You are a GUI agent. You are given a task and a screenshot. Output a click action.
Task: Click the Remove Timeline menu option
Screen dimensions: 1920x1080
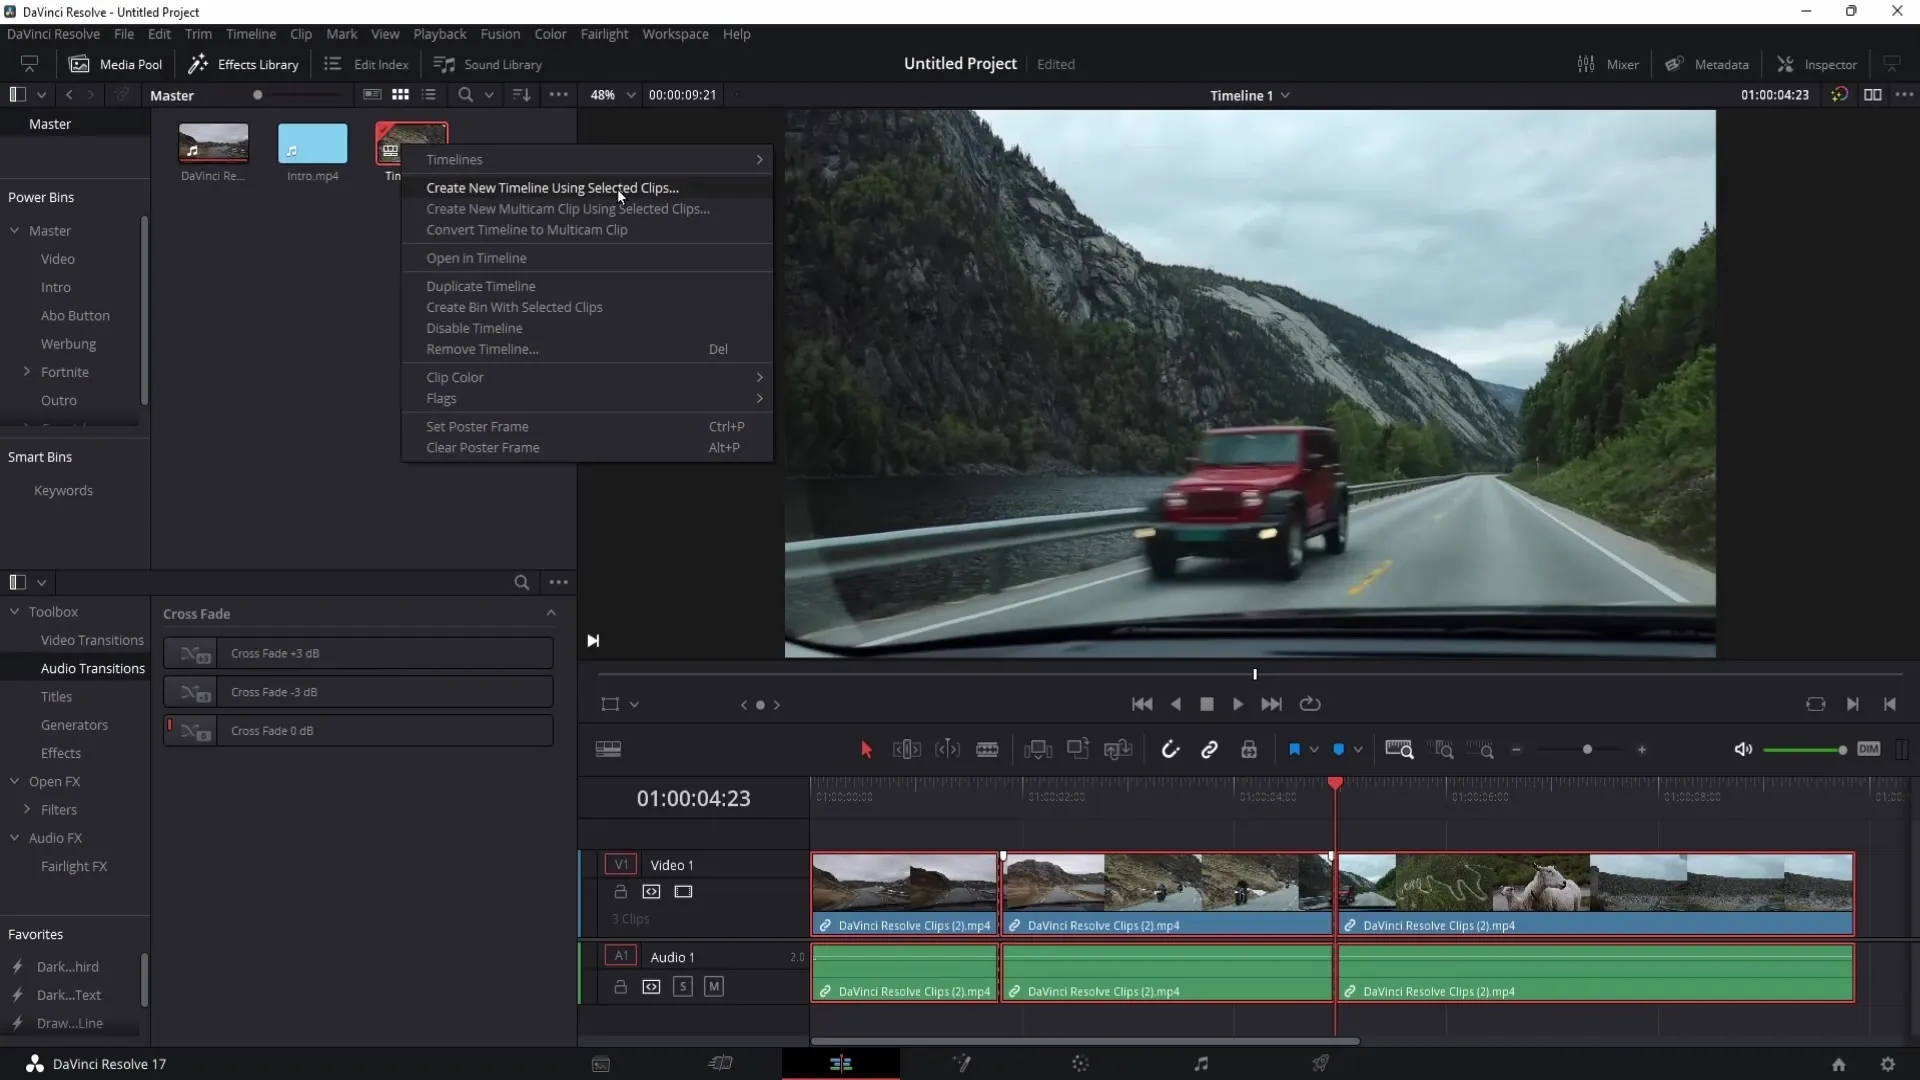click(481, 348)
